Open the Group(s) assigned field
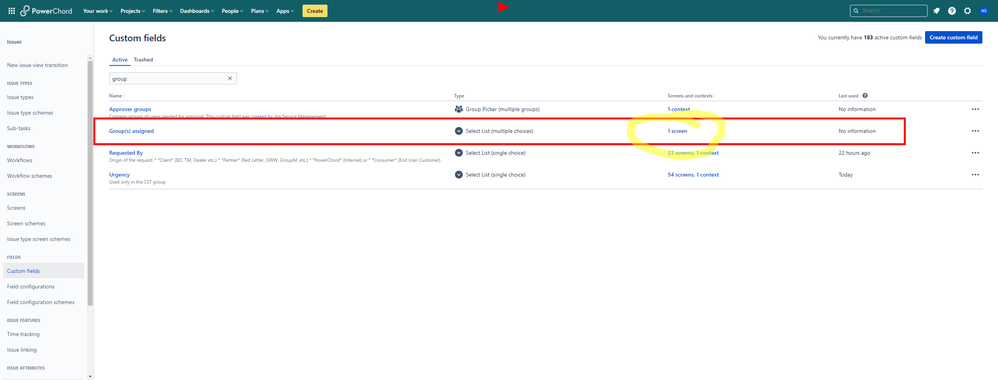998x380 pixels. (x=132, y=131)
